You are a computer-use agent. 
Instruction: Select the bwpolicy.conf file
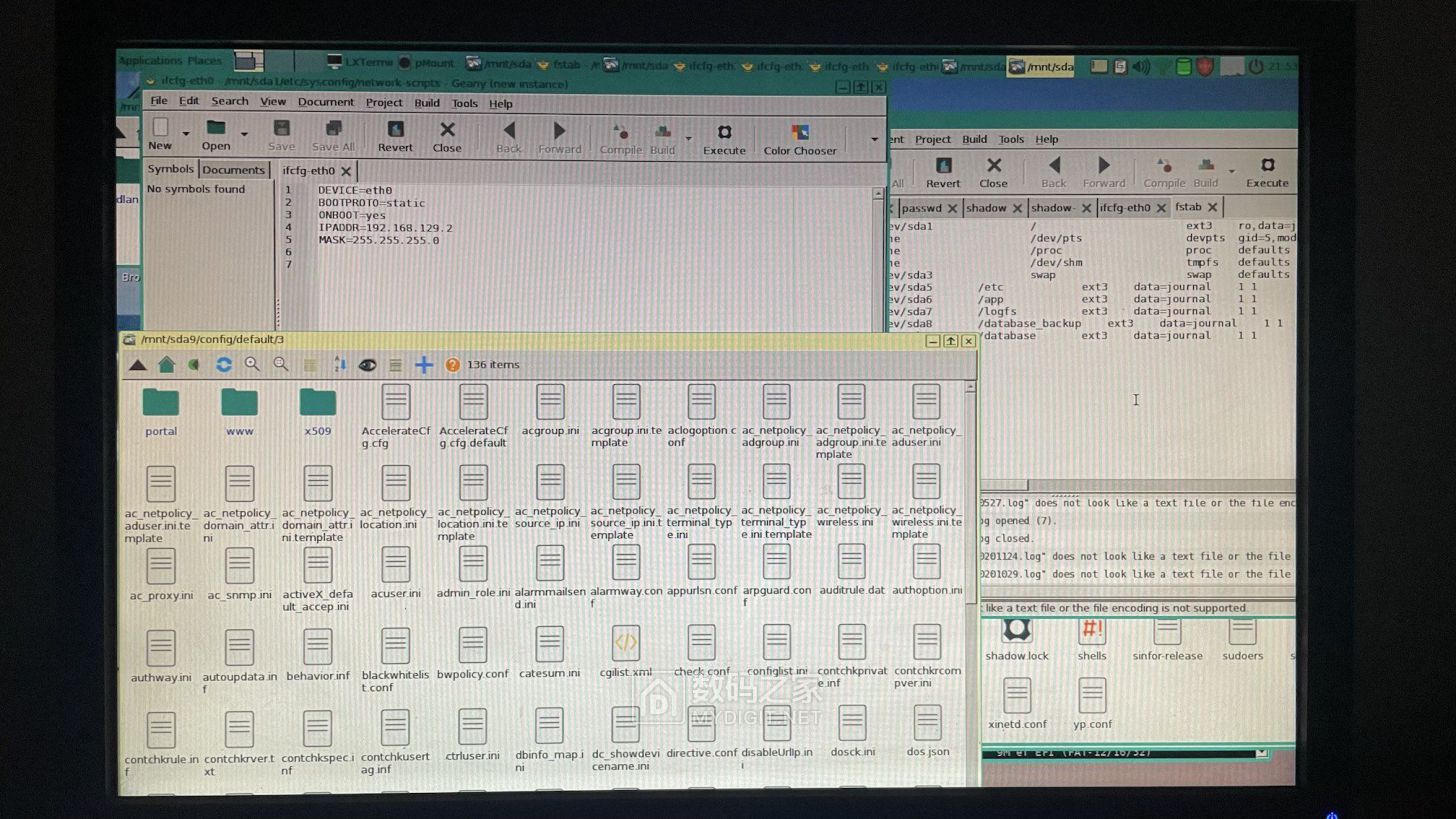[473, 653]
